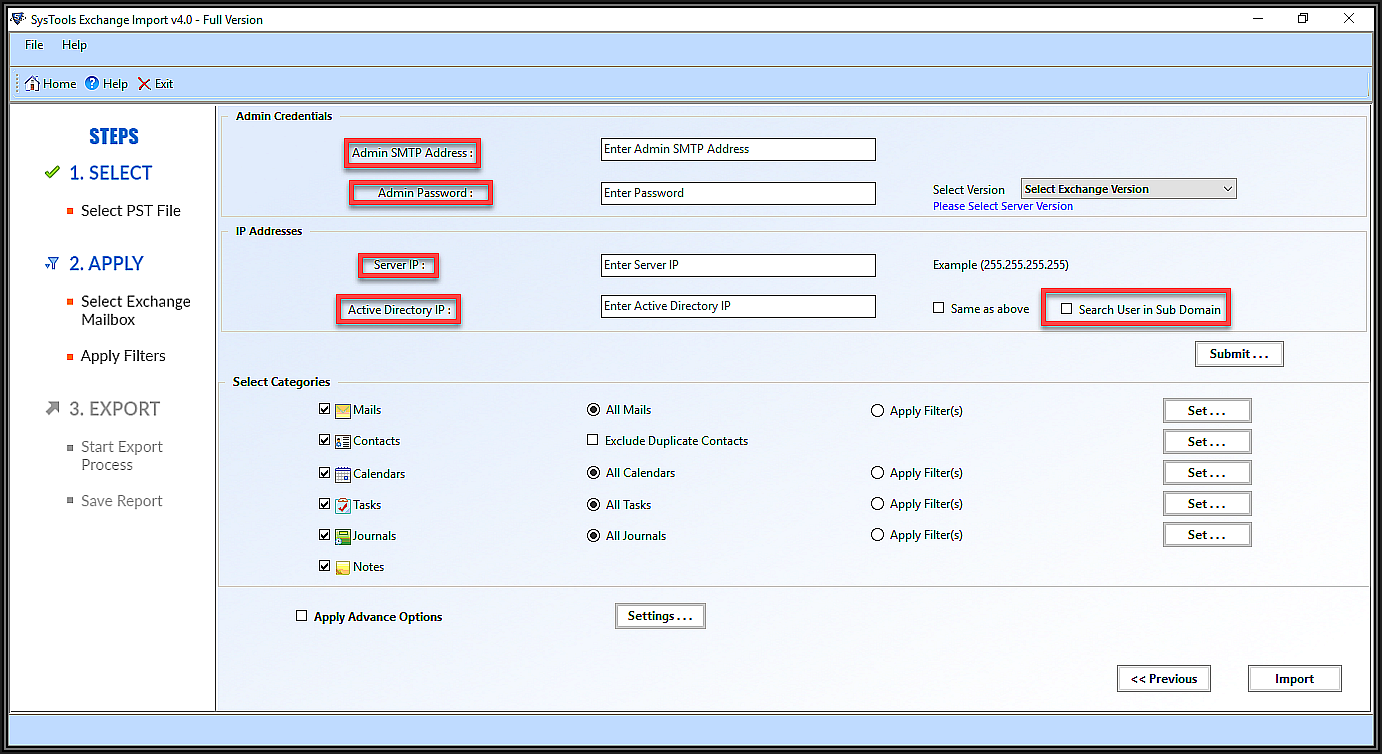Open advance options Settings button
Image resolution: width=1382 pixels, height=754 pixels.
pyautogui.click(x=660, y=616)
